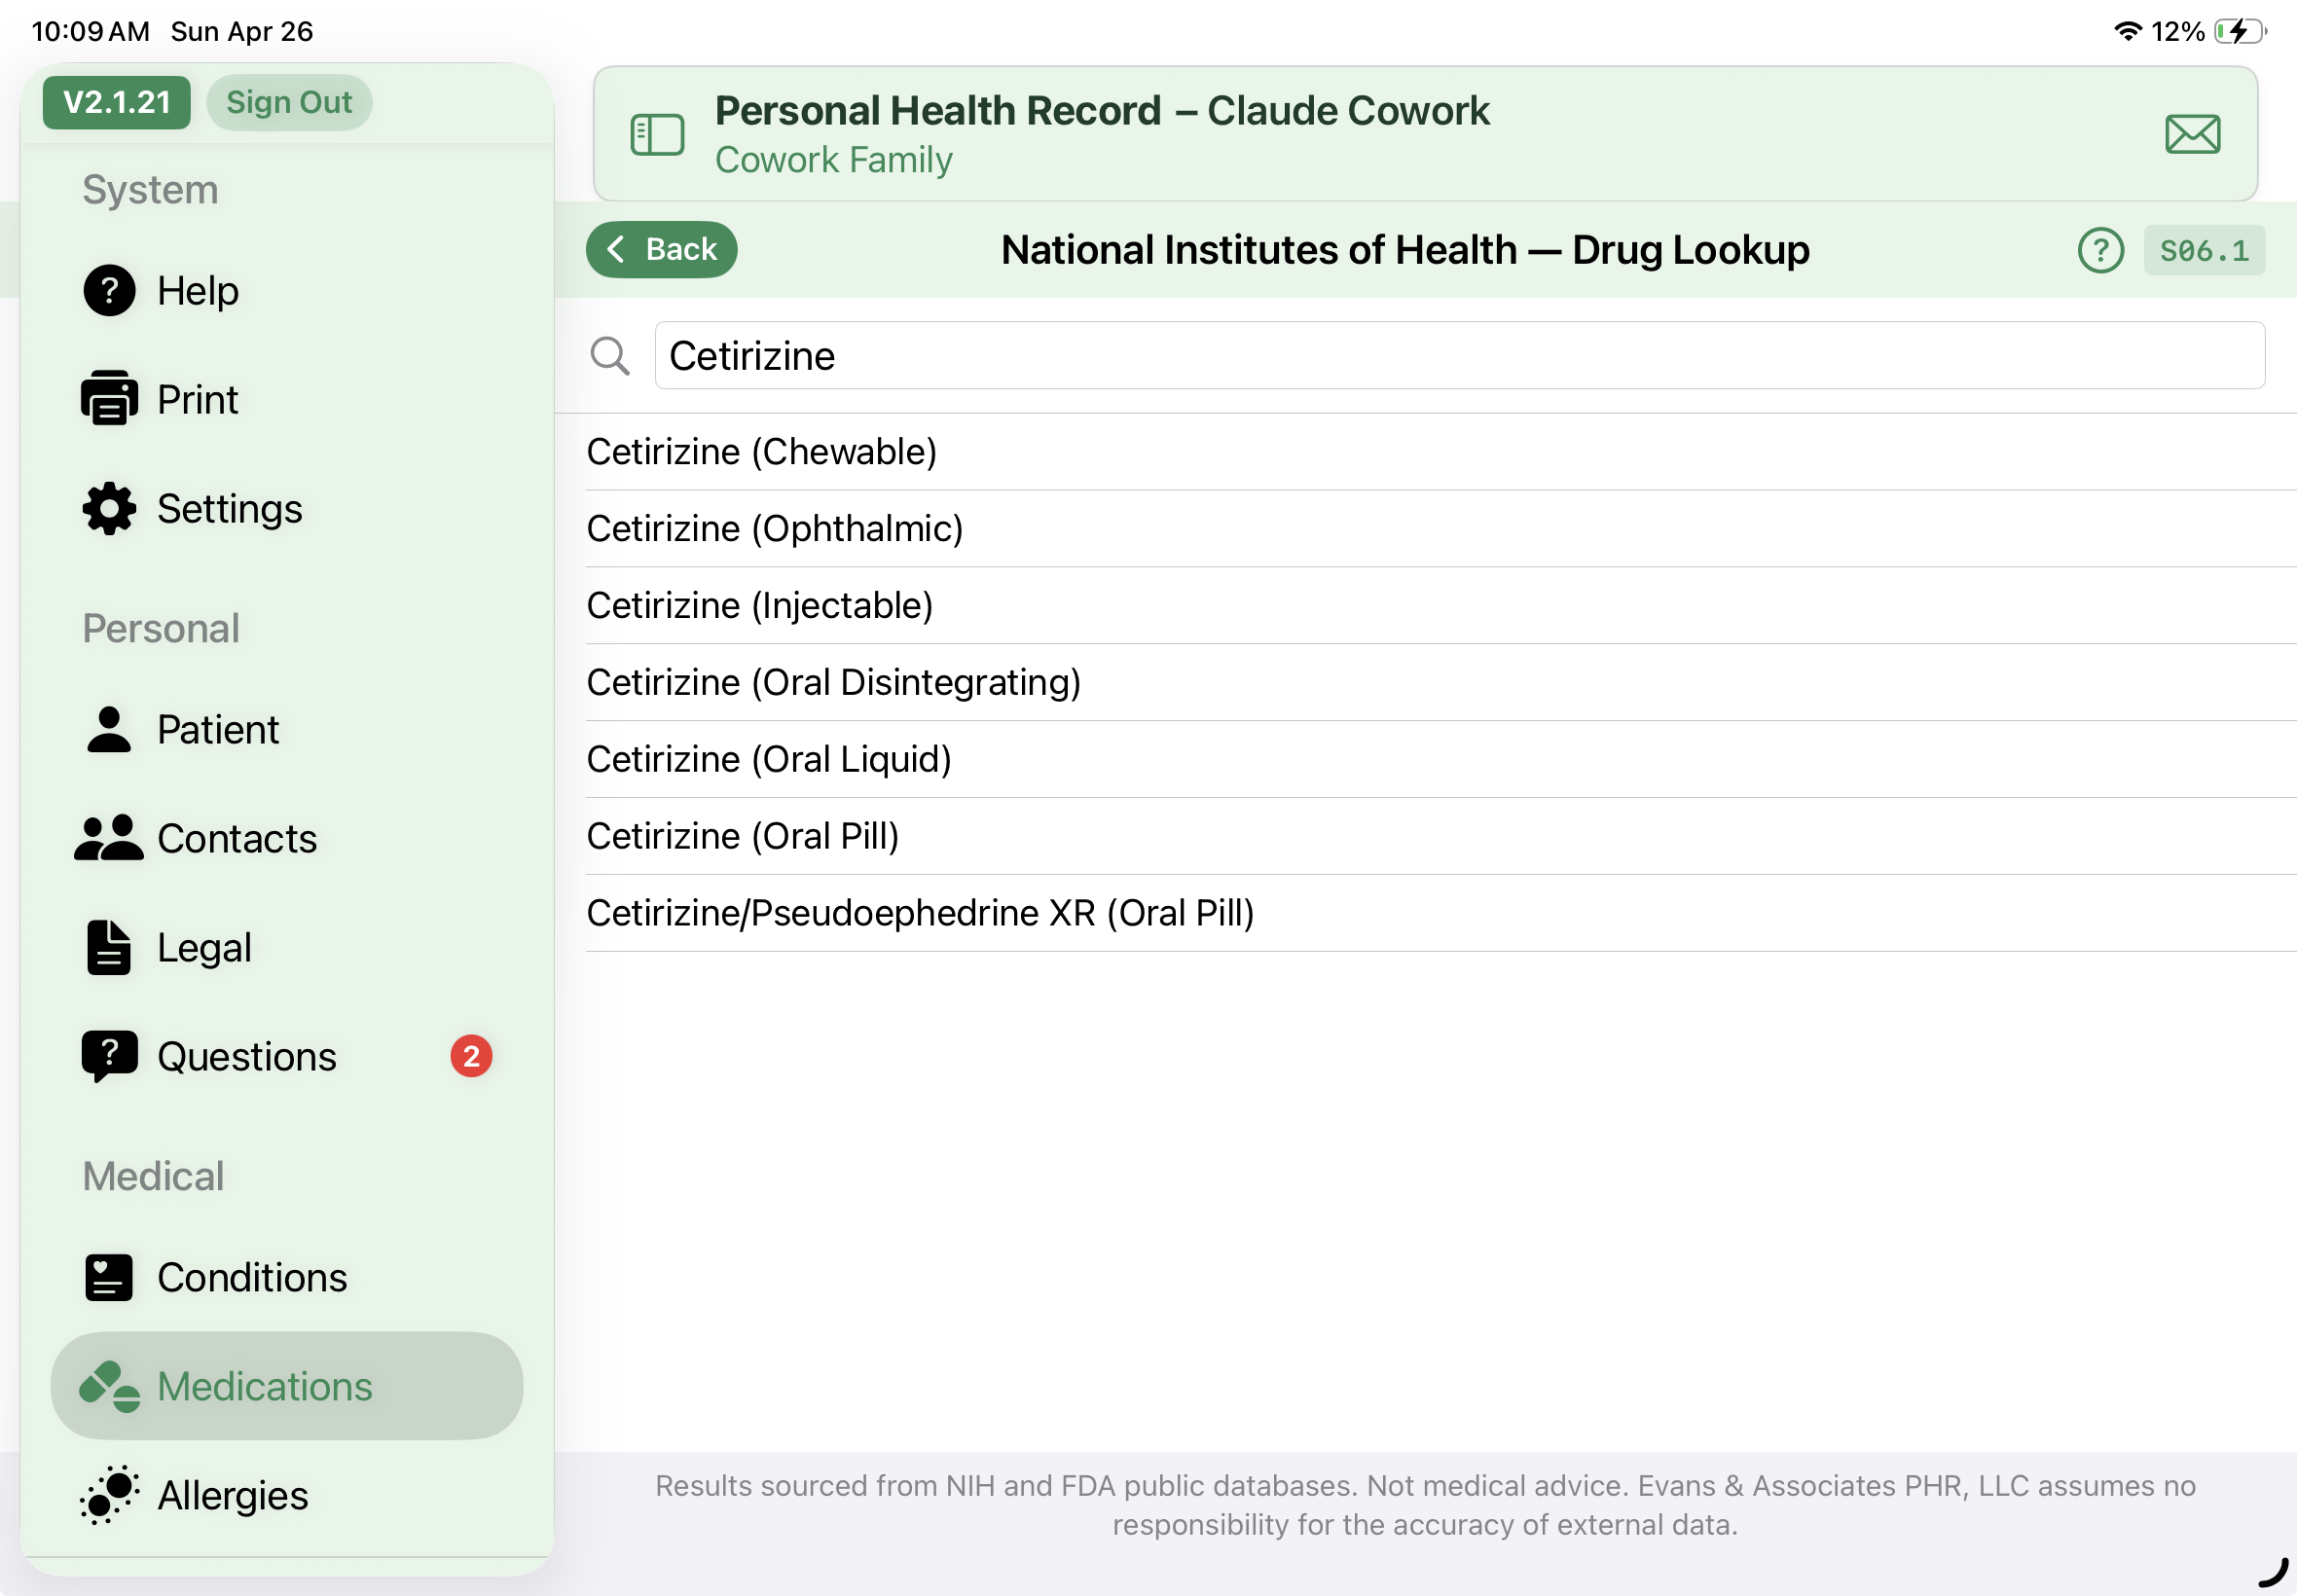Click the Questions speech bubble icon
The width and height of the screenshot is (2297, 1596).
pos(109,1057)
